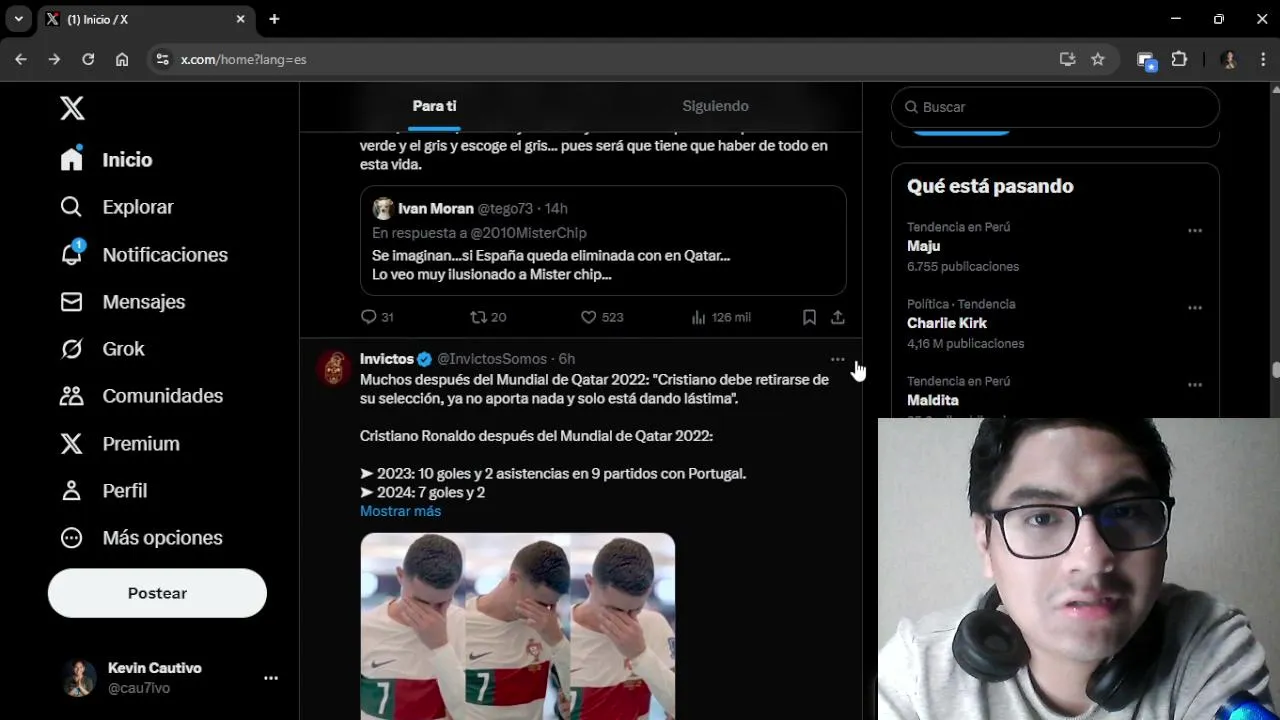Switch to Siguiendo tab
This screenshot has height=720, width=1280.
715,106
